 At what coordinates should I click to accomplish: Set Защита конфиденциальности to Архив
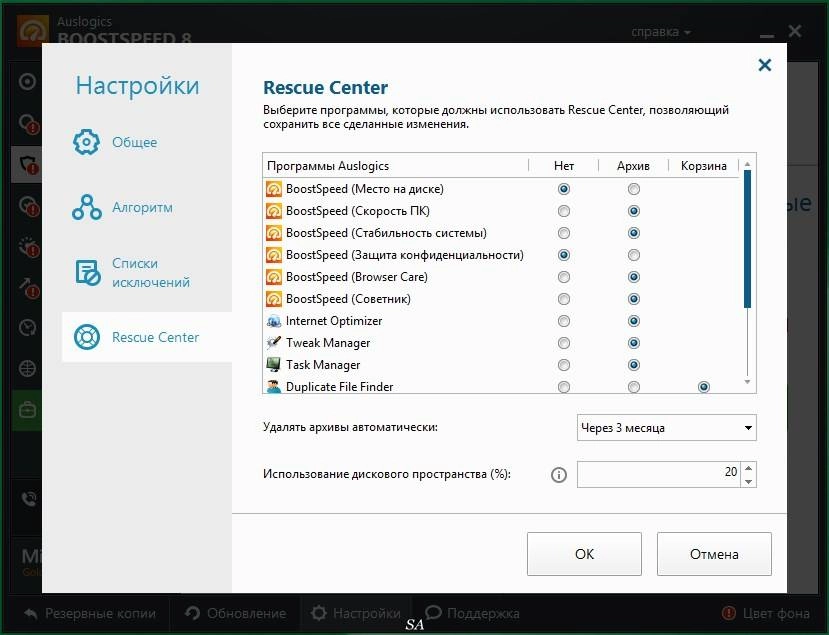click(x=633, y=255)
